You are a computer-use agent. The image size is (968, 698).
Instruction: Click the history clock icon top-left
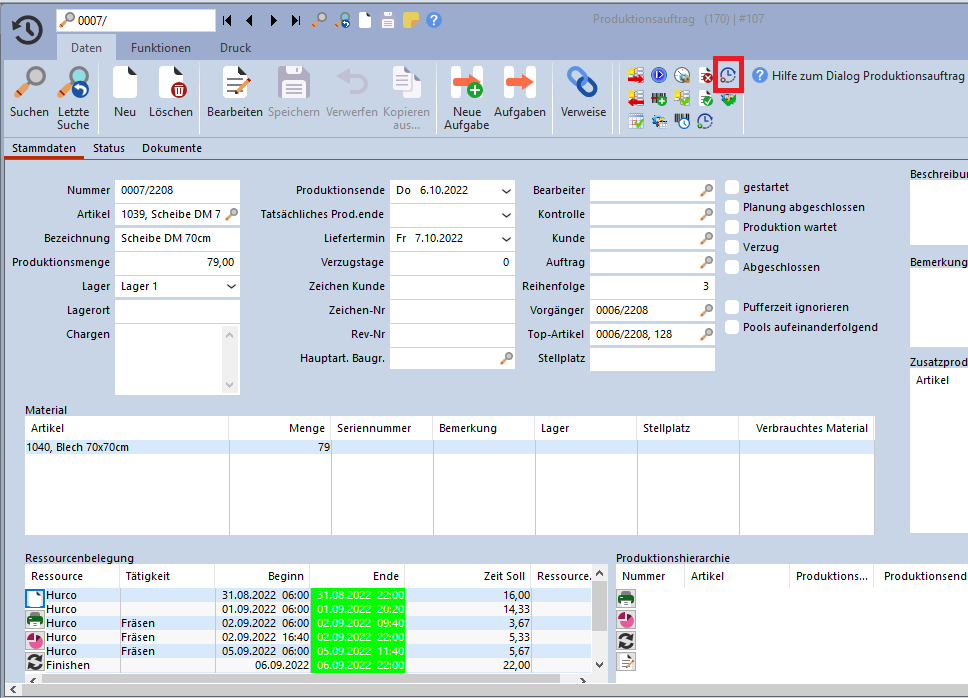click(27, 31)
